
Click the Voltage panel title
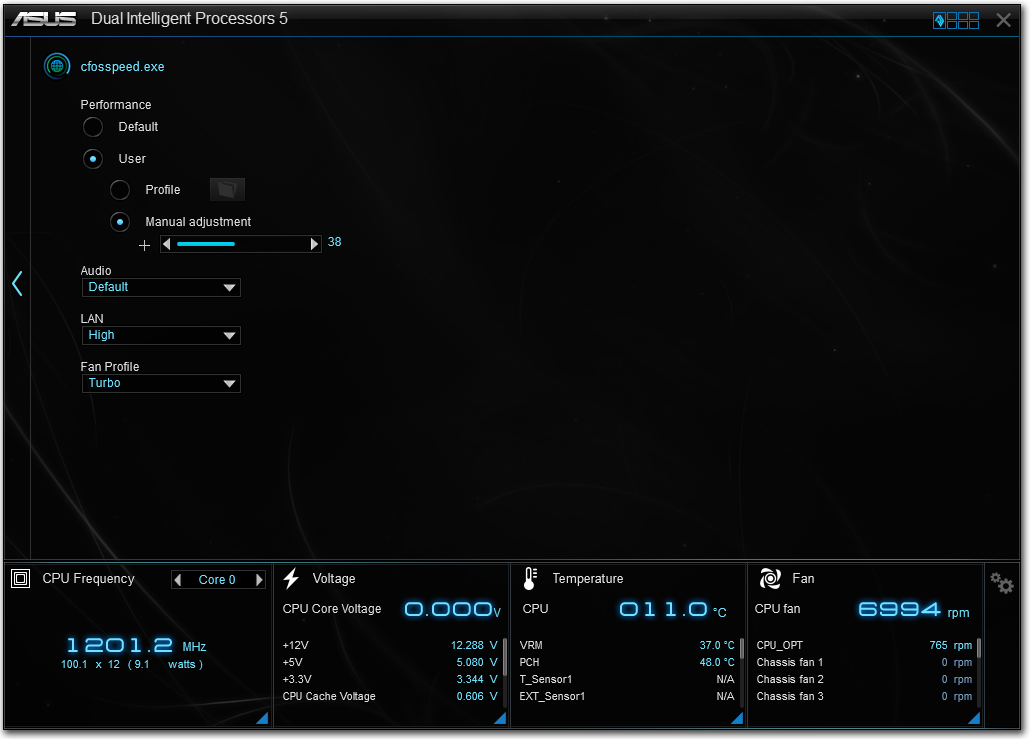(x=334, y=579)
